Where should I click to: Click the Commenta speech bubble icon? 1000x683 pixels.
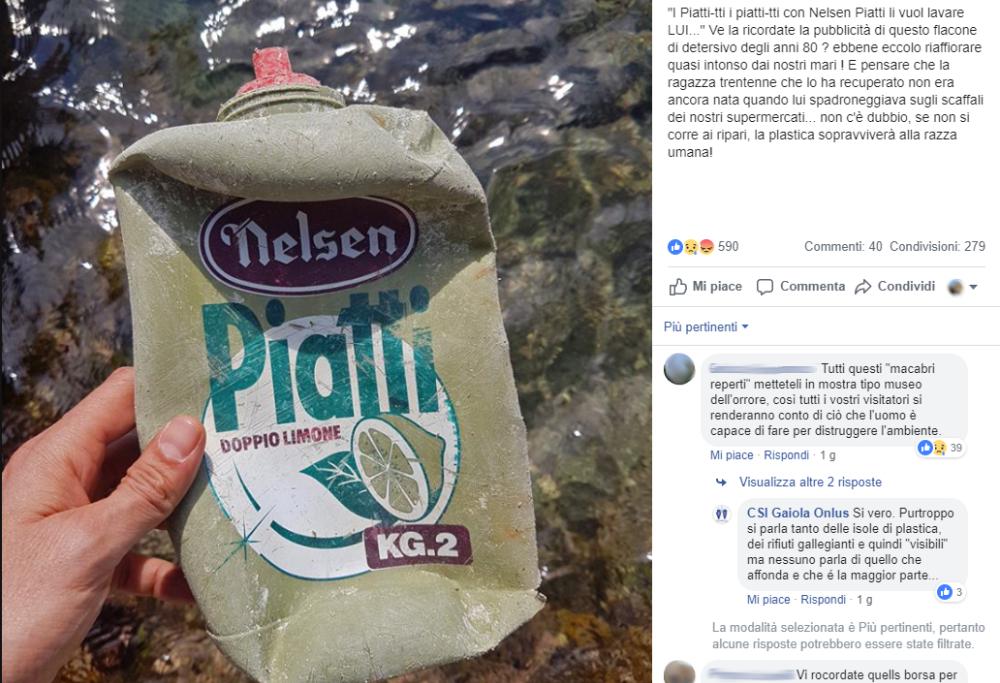pyautogui.click(x=765, y=287)
